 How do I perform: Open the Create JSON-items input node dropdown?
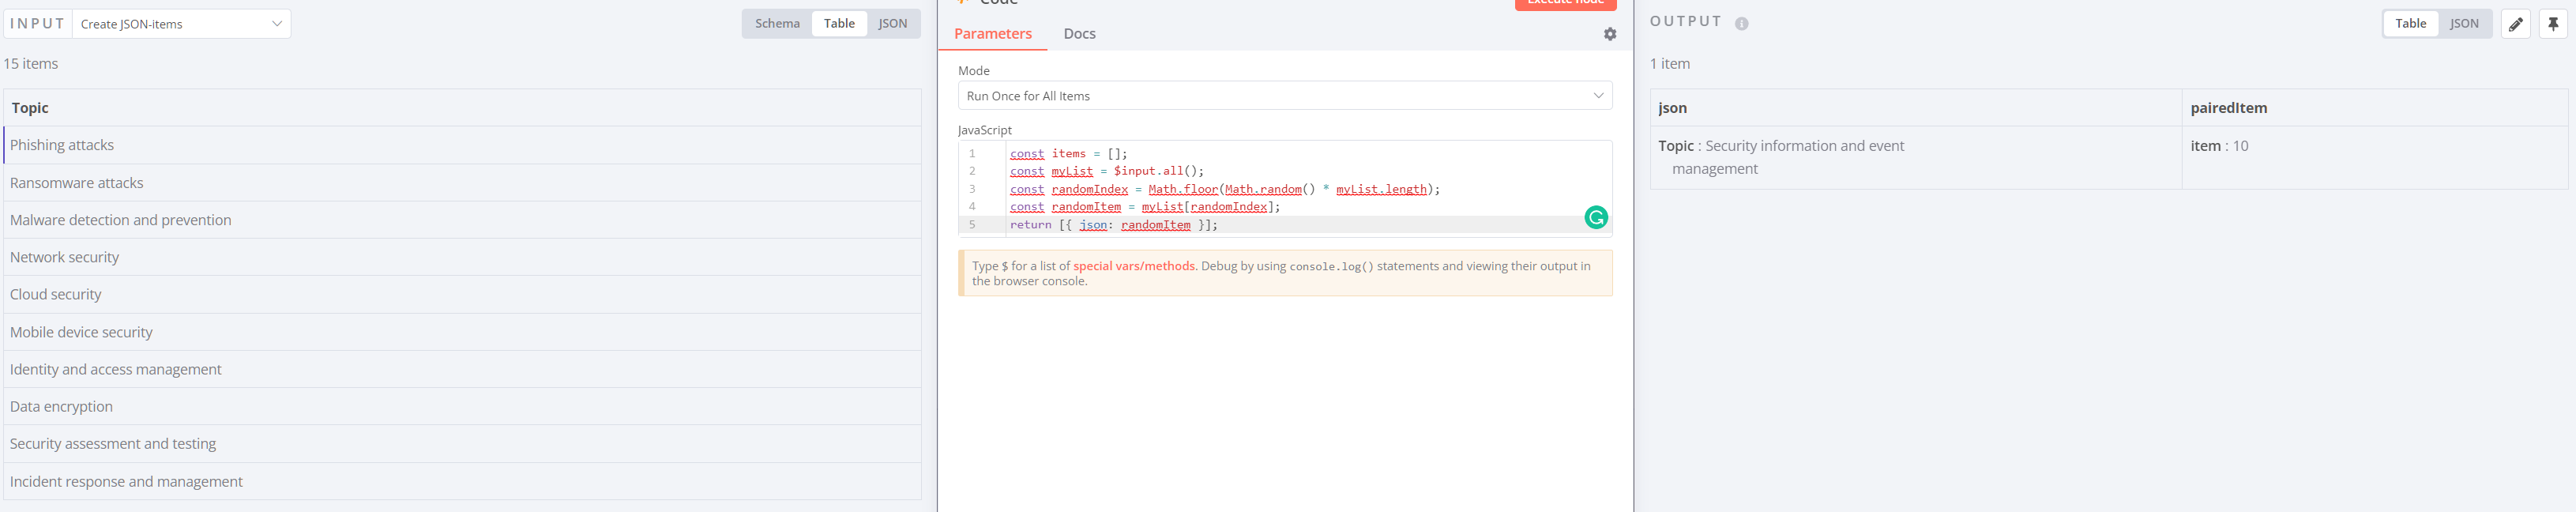[181, 24]
